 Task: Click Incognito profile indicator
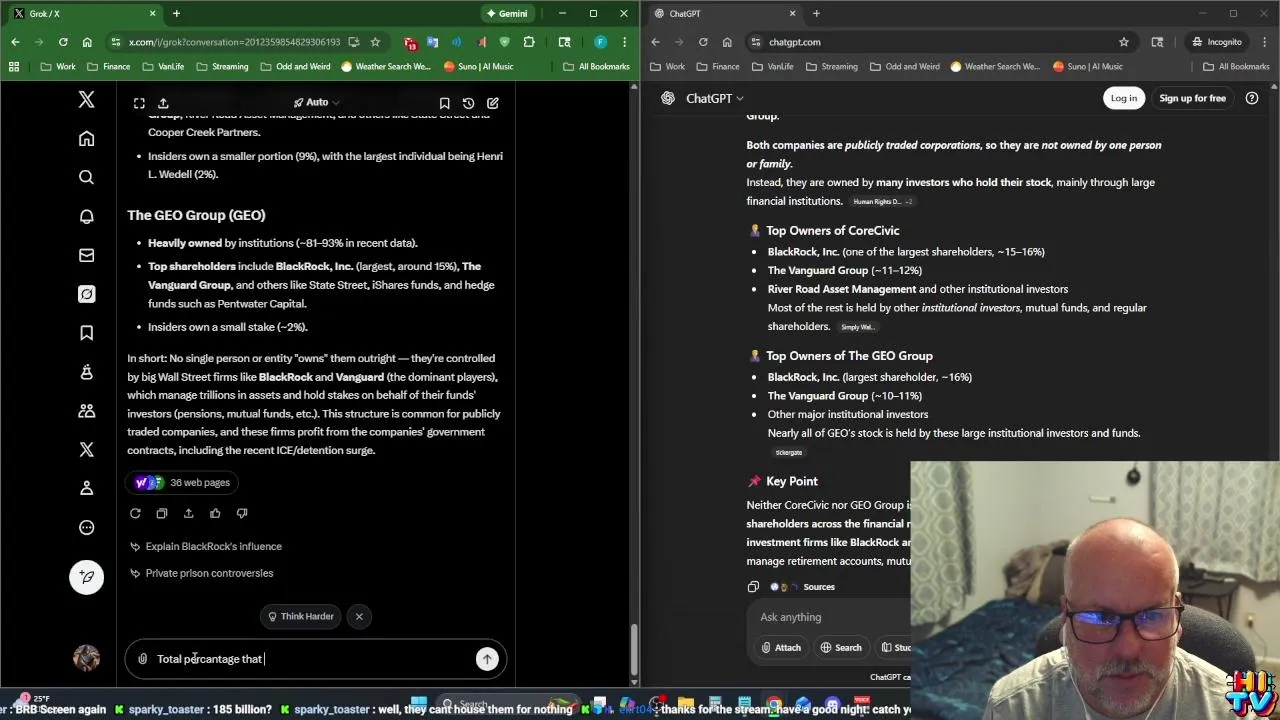1216,42
